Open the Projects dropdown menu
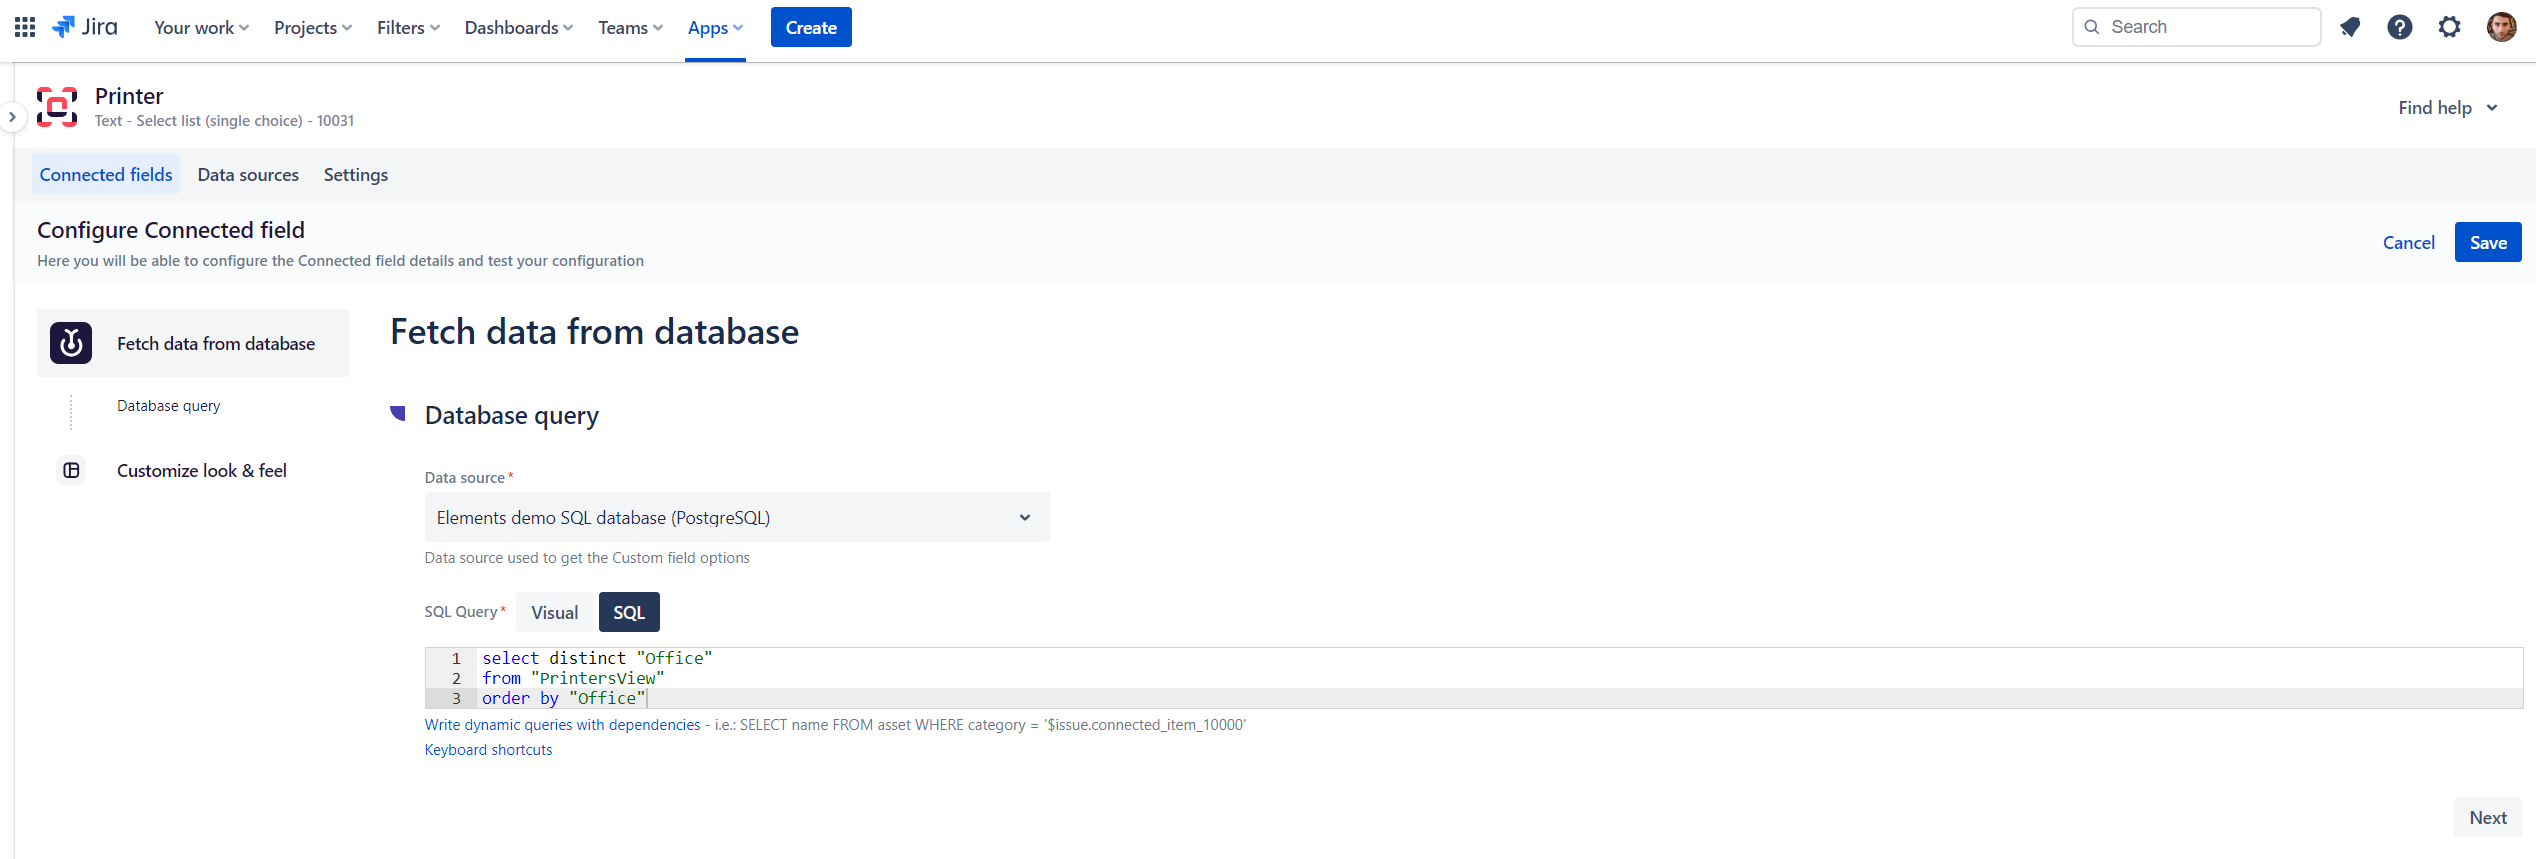This screenshot has width=2536, height=859. 312,27
